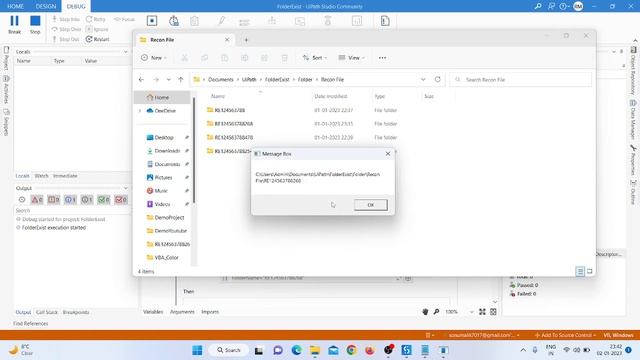Click Documents in the breadcrumb path
The width and height of the screenshot is (640, 360).
click(221, 80)
